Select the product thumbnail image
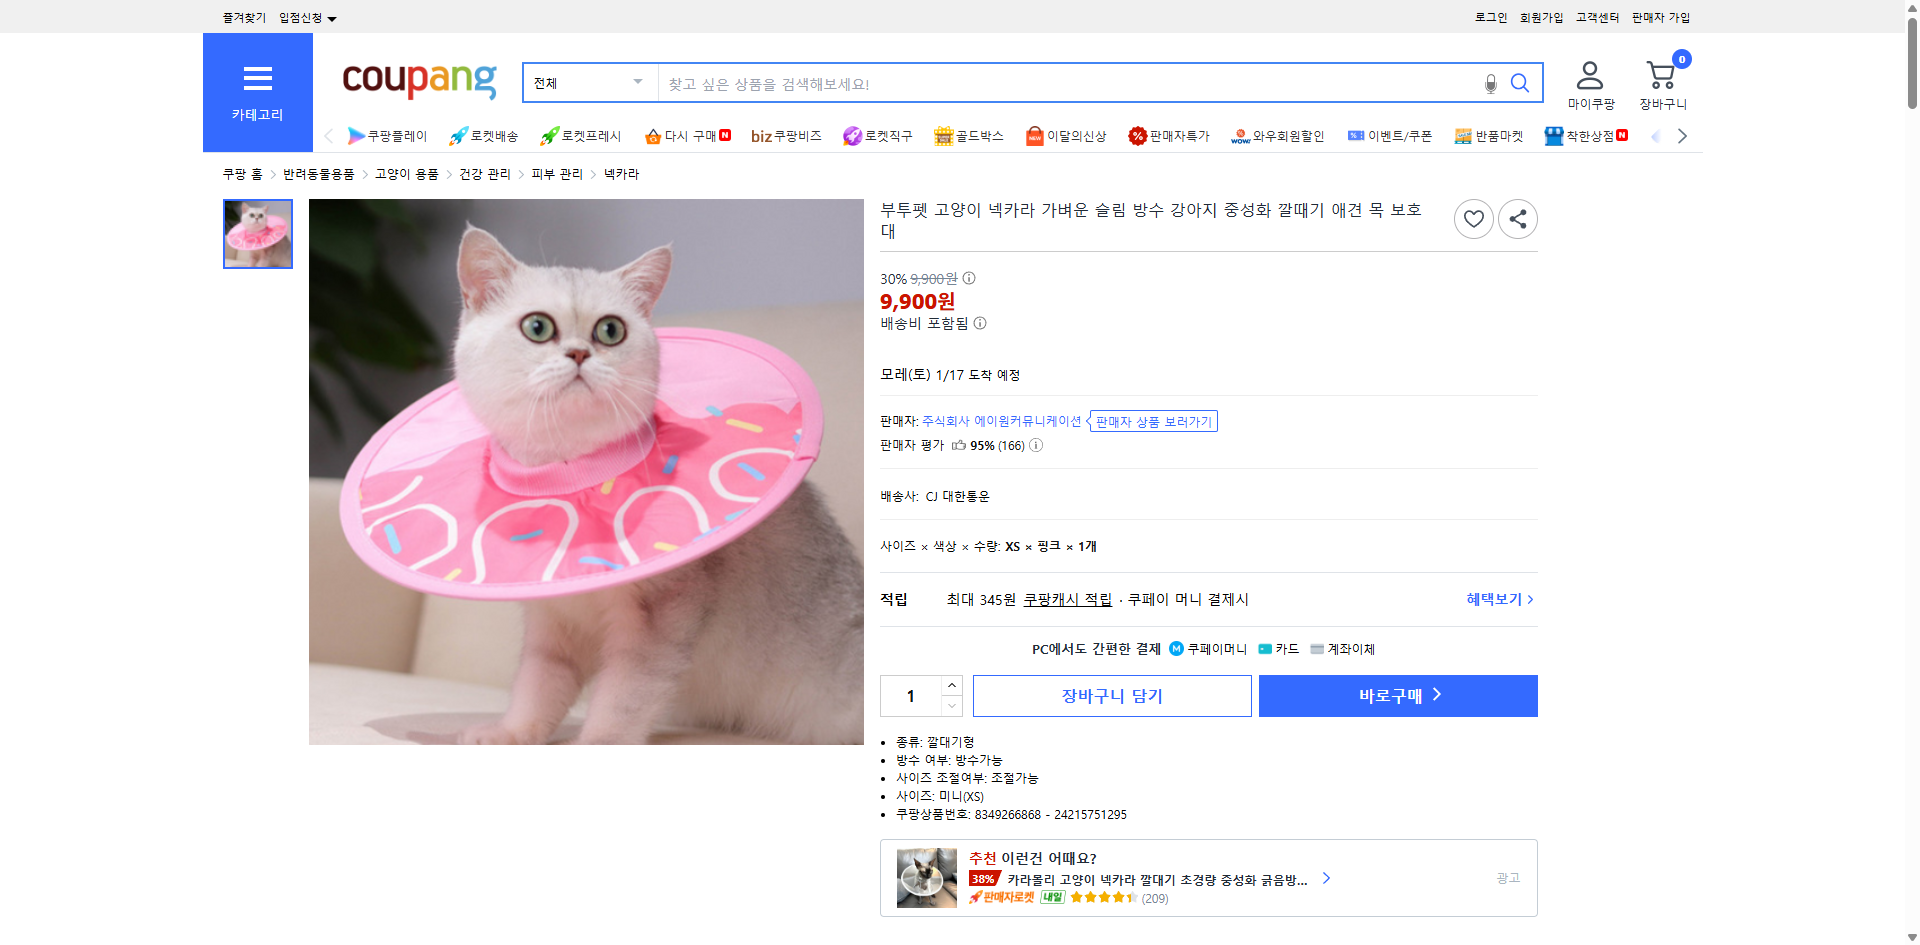The width and height of the screenshot is (1920, 945). 257,234
